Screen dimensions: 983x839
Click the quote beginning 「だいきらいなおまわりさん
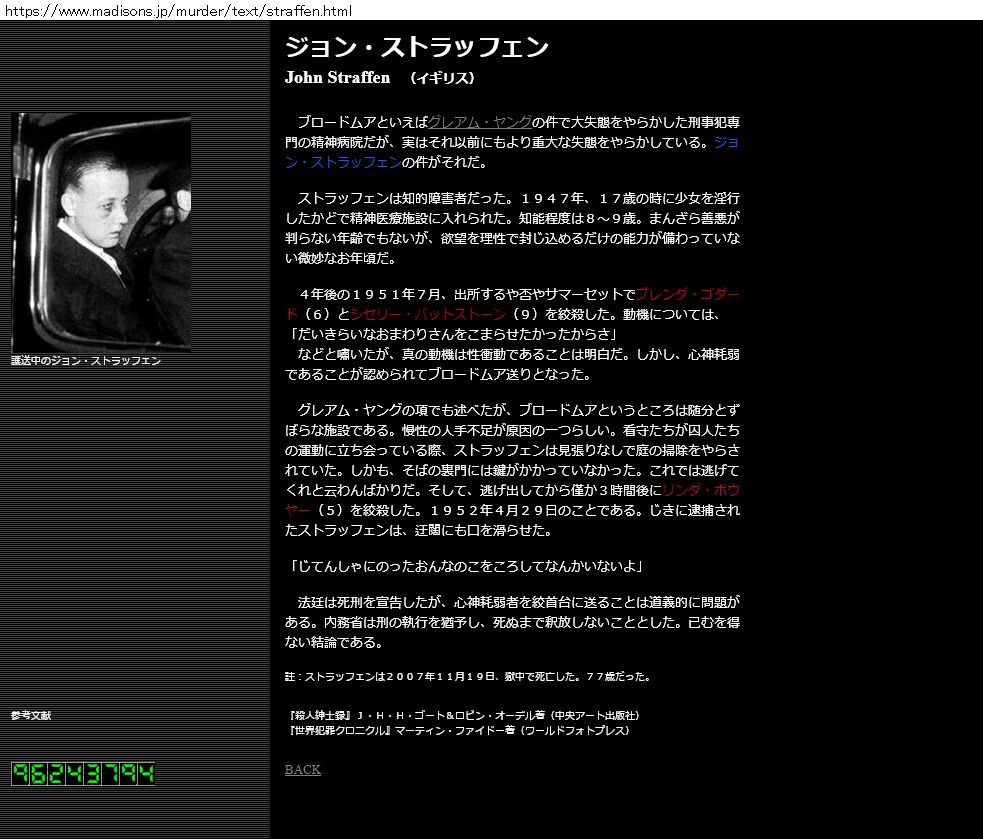[x=452, y=334]
